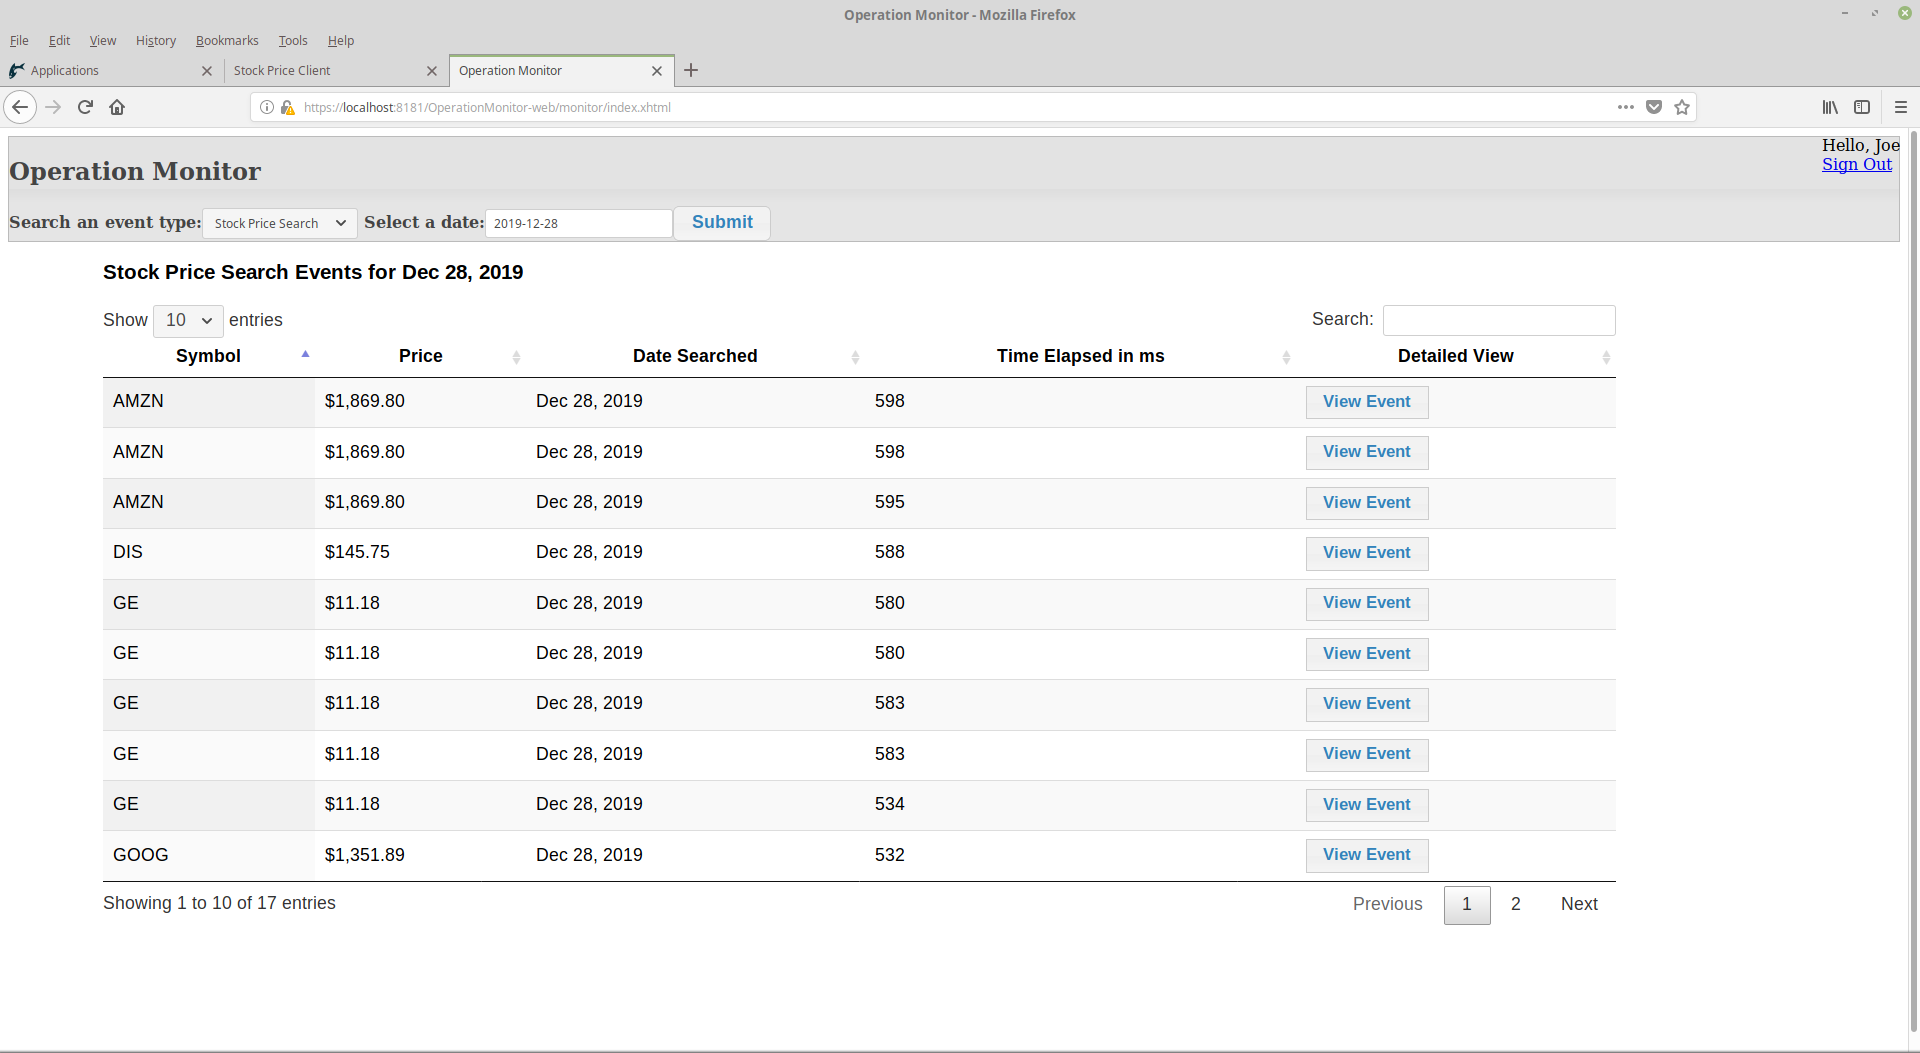View Event for the DIS row
Viewport: 1920px width, 1053px height.
point(1366,553)
